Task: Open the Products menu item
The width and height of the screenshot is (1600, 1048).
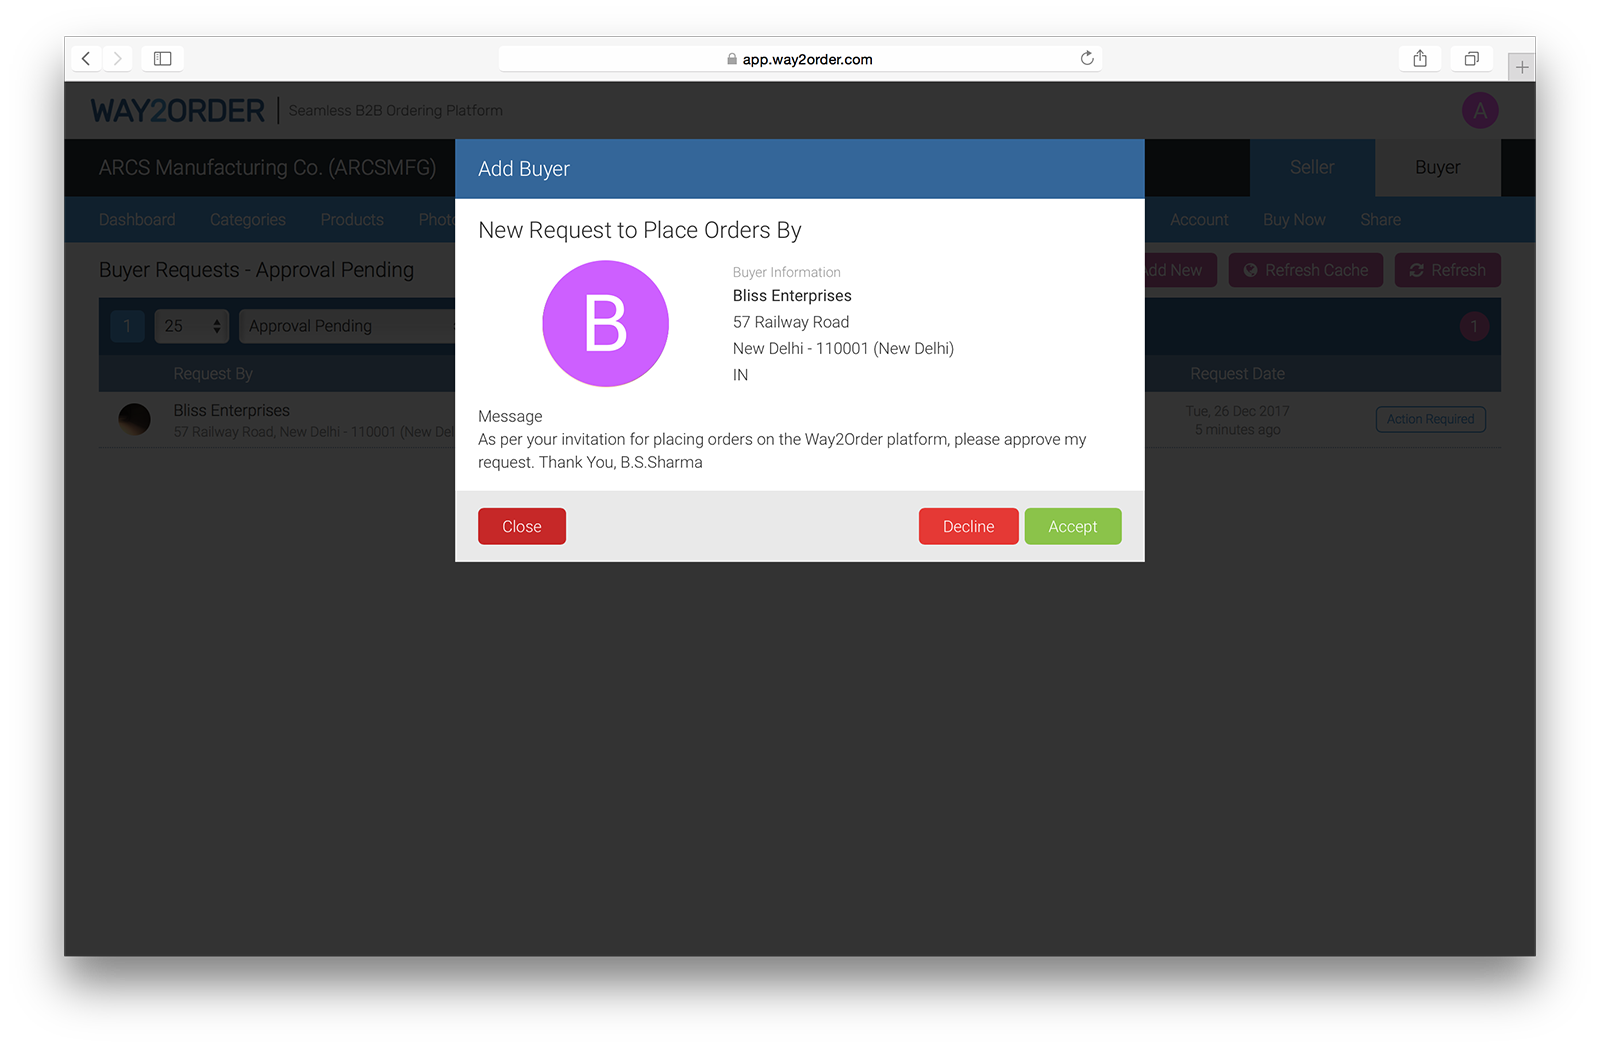Action: point(352,220)
